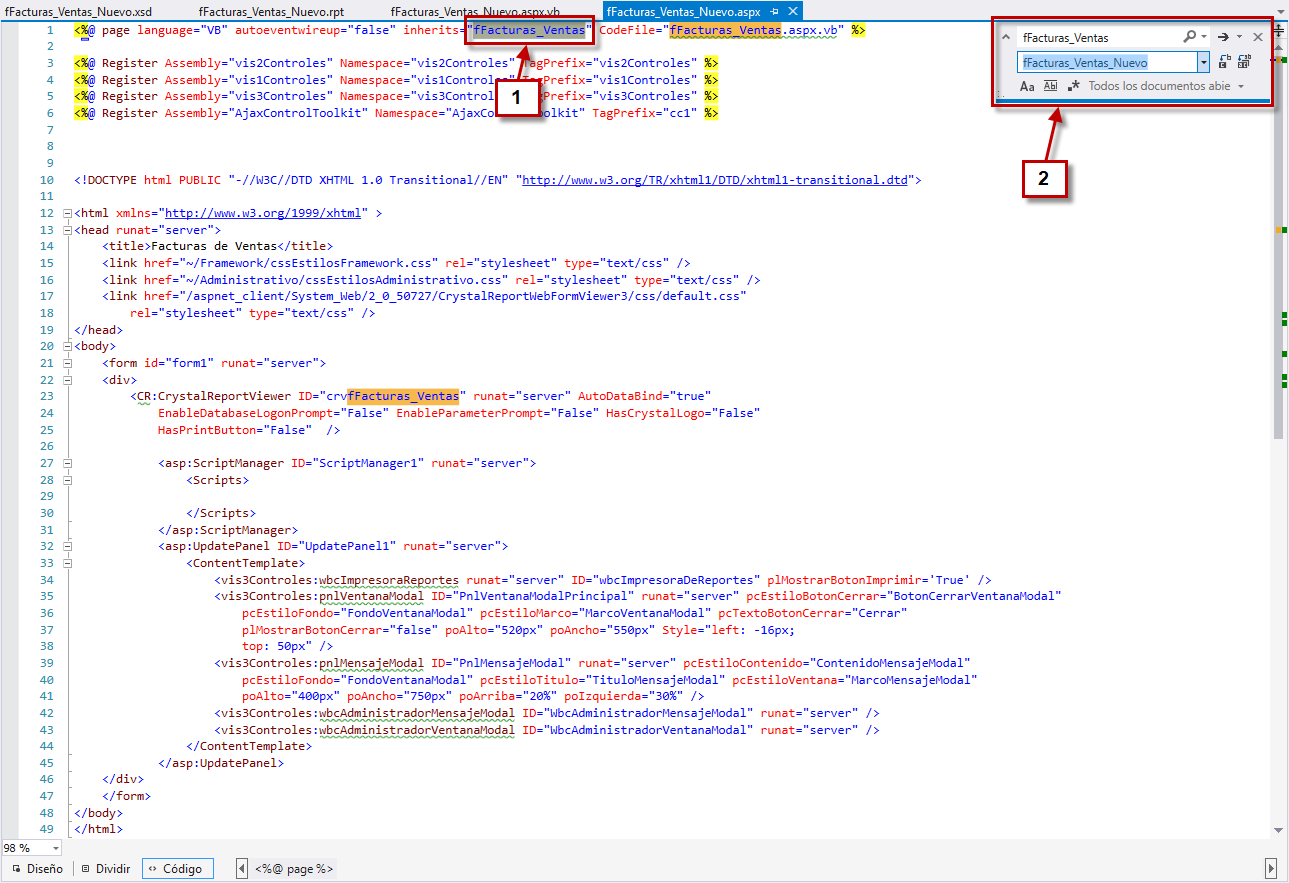1289x883 pixels.
Task: Switch to fFacturas_Ventas_Nuevo.rpt tab
Action: tap(271, 11)
